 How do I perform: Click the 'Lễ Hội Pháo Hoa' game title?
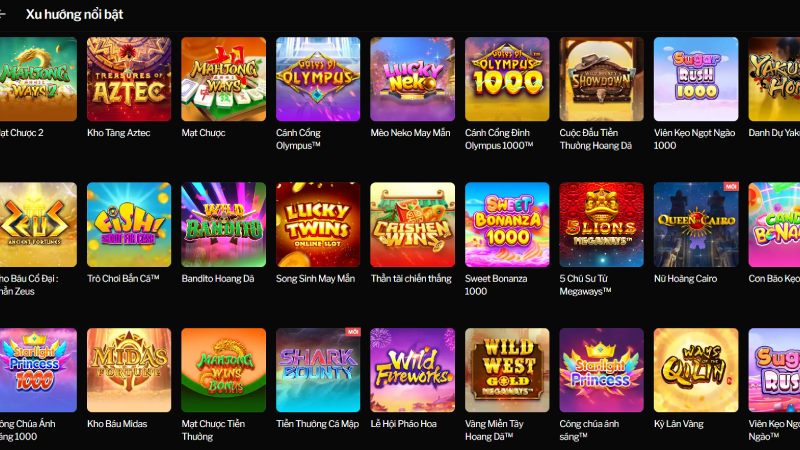click(x=404, y=424)
